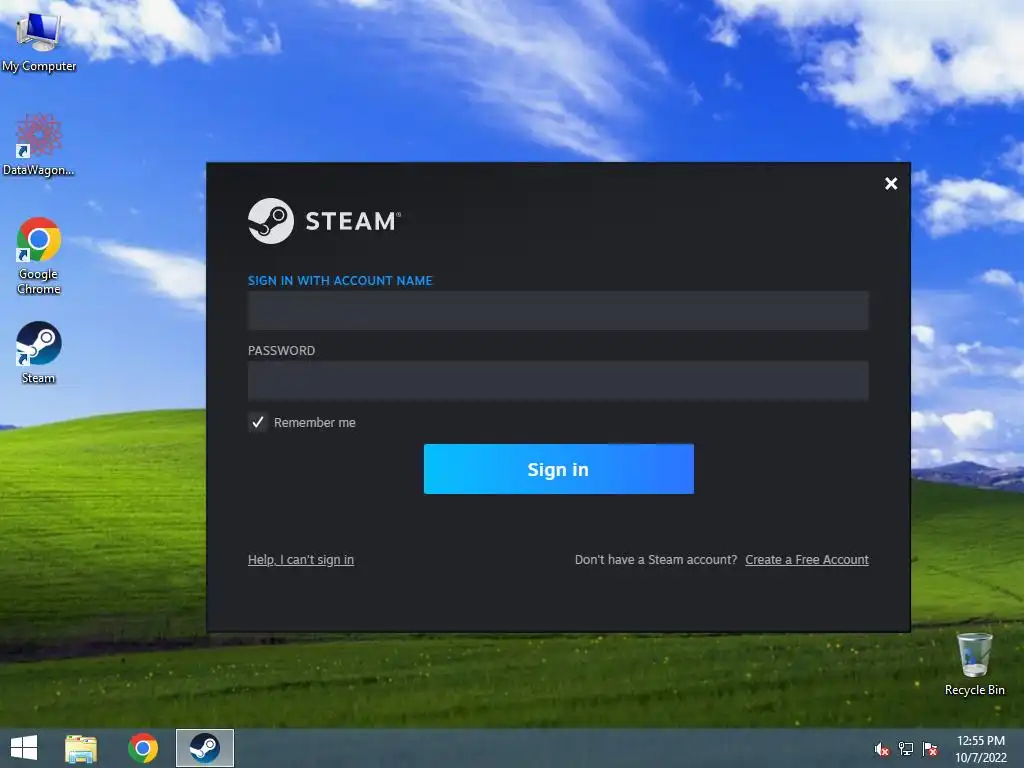Viewport: 1024px width, 768px height.
Task: Open the Action Center flag icon
Action: pyautogui.click(x=930, y=749)
